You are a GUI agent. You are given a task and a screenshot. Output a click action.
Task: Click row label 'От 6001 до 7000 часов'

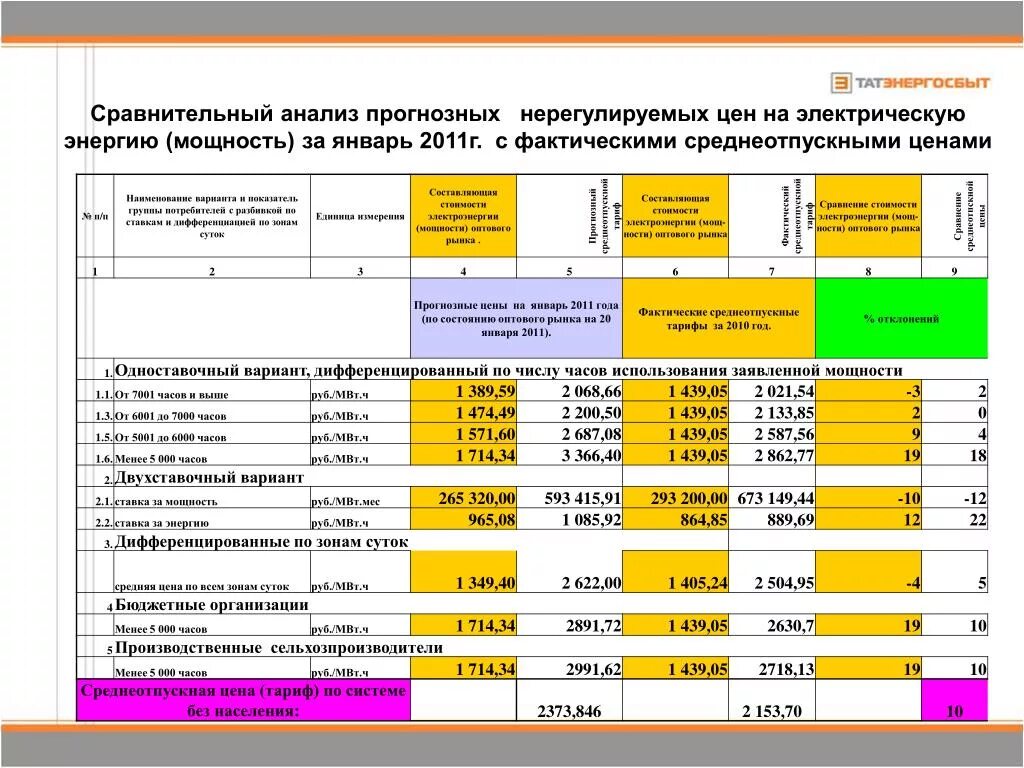coord(171,416)
